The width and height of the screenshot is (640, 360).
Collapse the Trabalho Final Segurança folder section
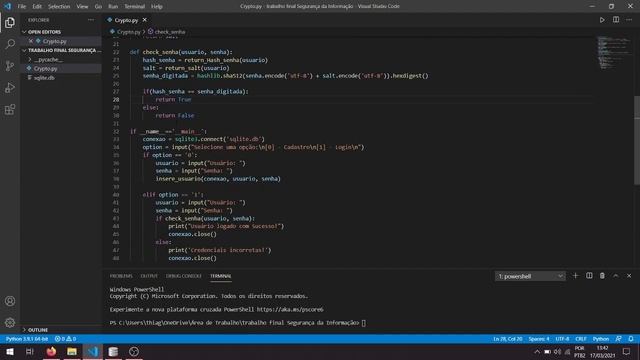click(61, 50)
